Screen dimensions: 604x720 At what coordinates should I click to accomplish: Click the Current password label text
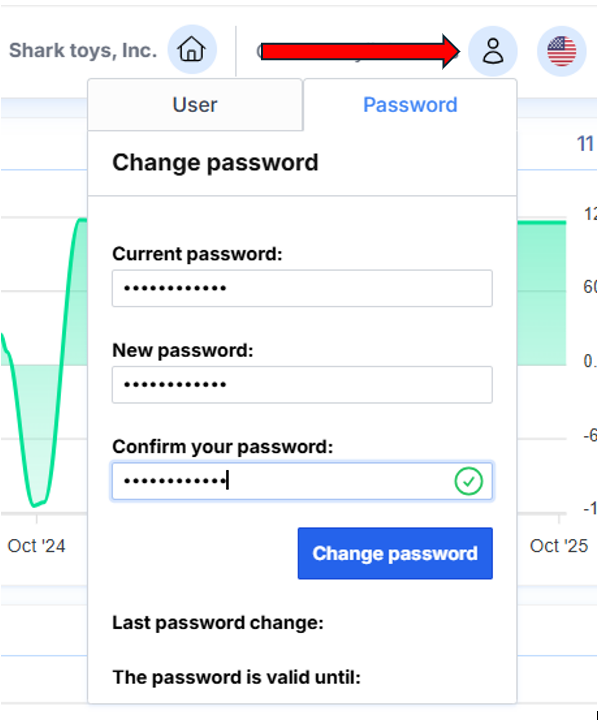click(197, 254)
